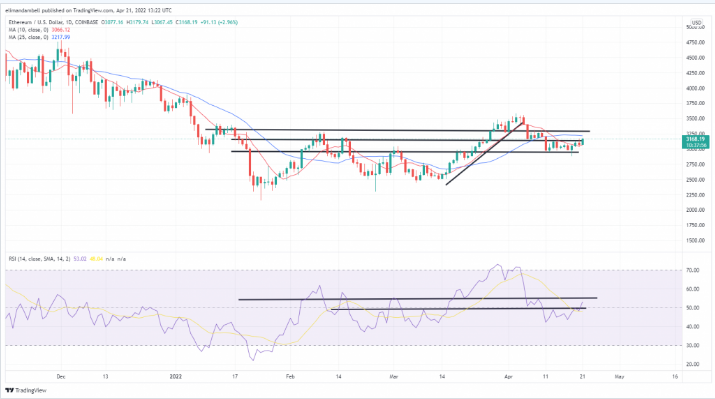Open the USD currency selector
This screenshot has width=715, height=399.
tap(696, 22)
